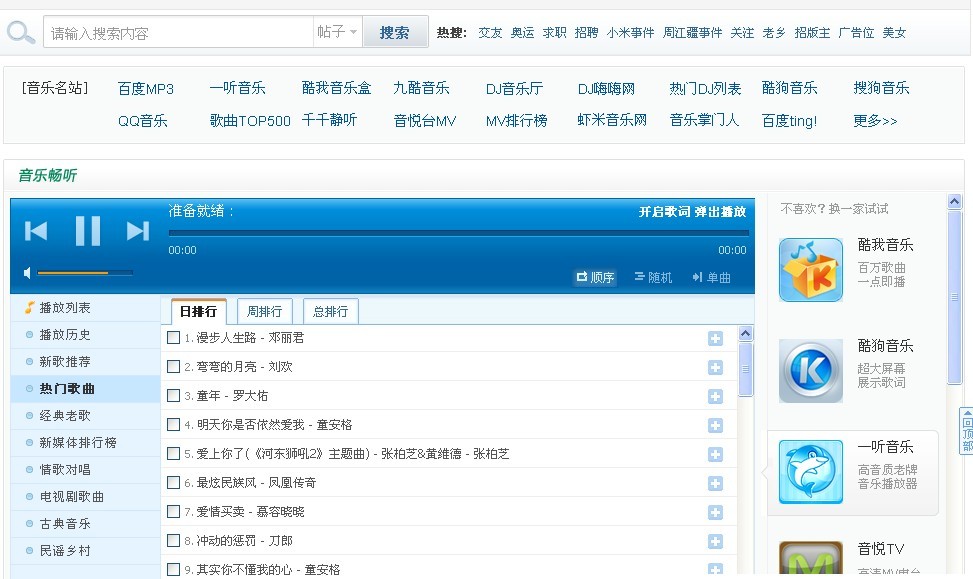Click the right panel scrollbar up arrow
973x579 pixels.
[x=954, y=201]
